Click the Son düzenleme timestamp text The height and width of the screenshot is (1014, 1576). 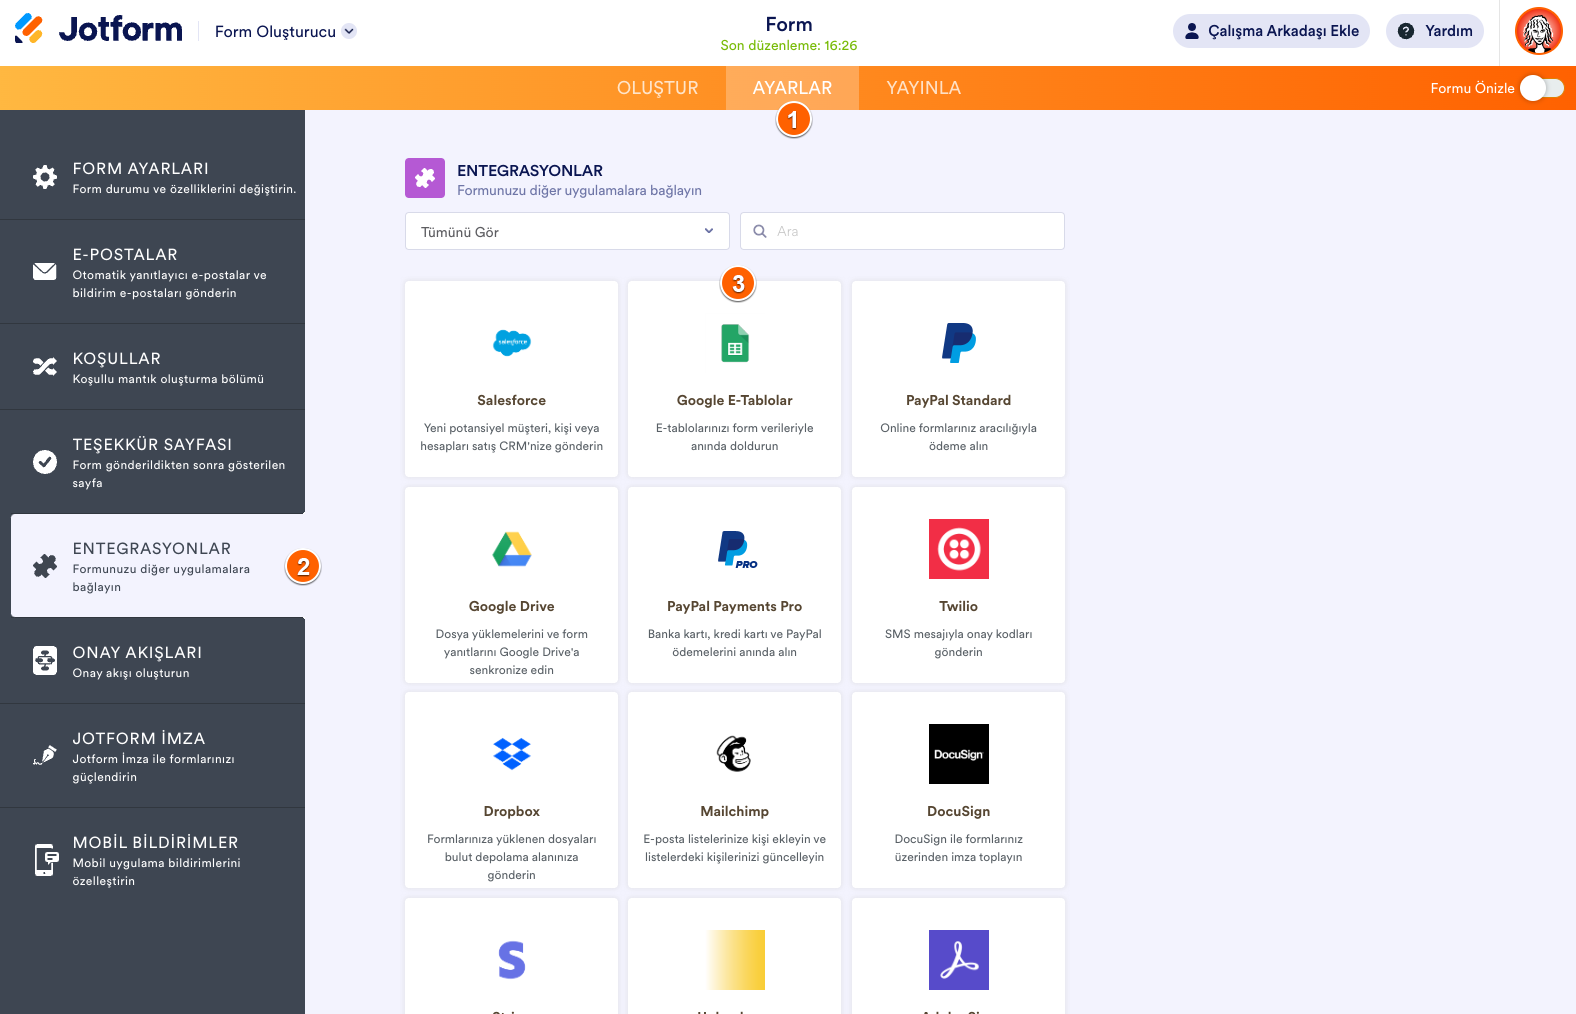point(789,45)
